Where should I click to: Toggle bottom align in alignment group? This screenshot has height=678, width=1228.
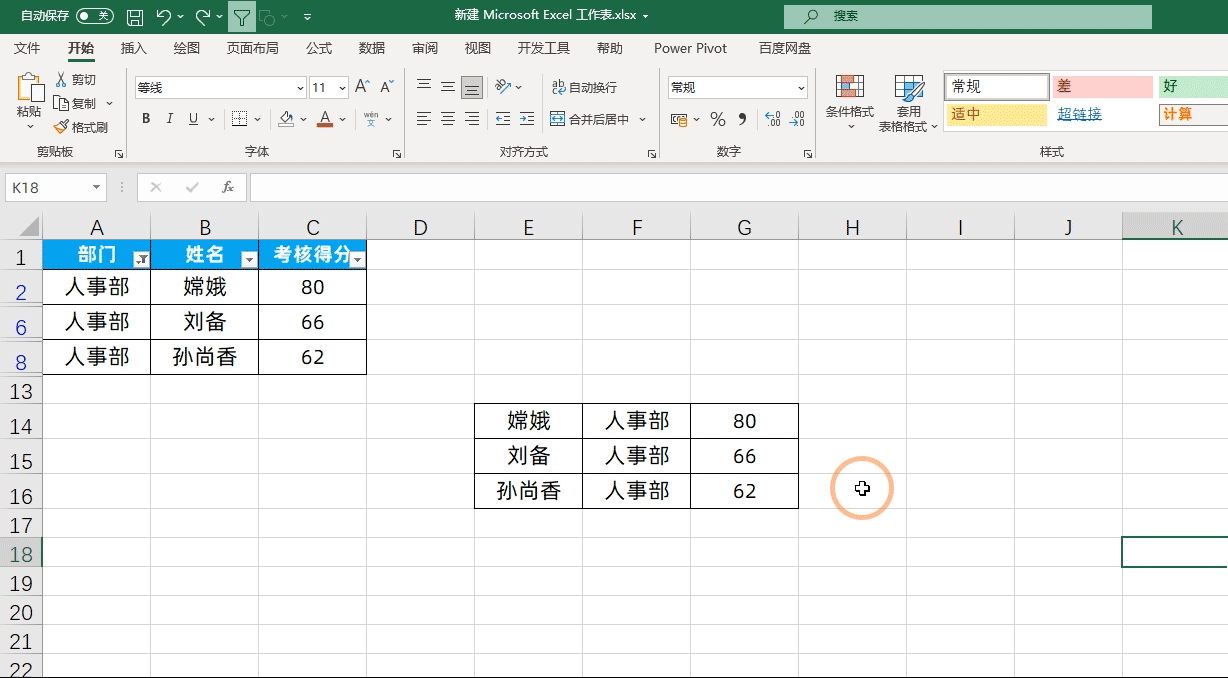click(x=472, y=87)
